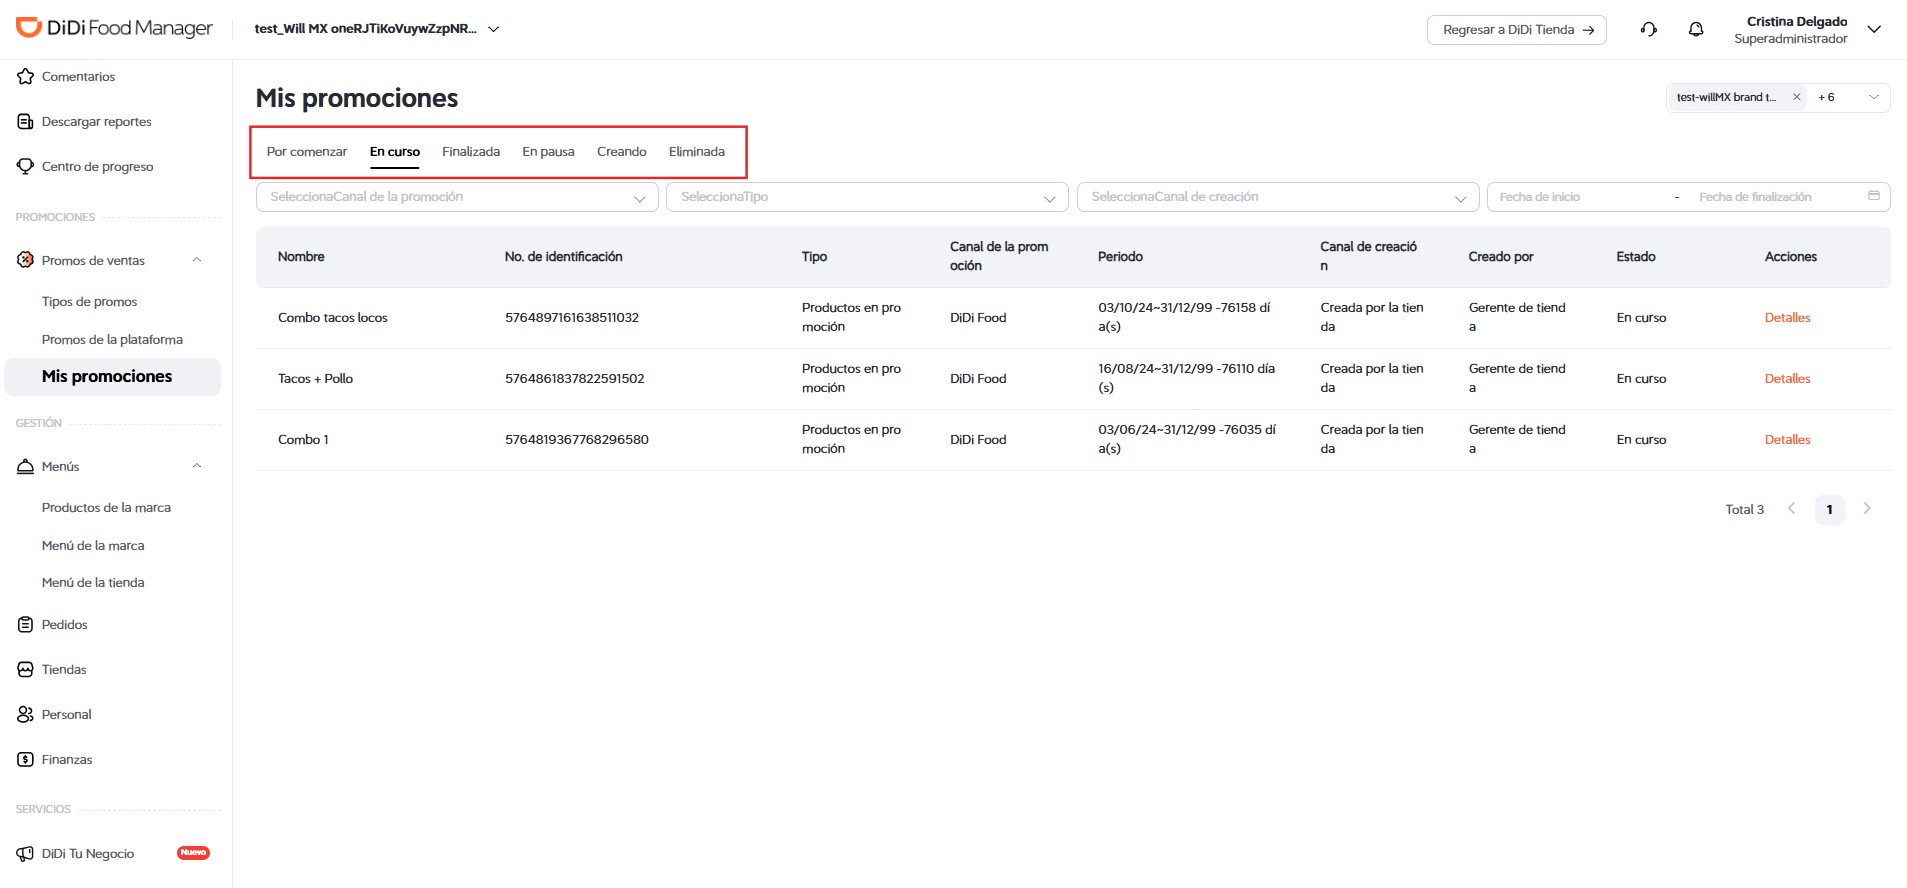The width and height of the screenshot is (1907, 888).
Task: Open the notifications bell
Action: click(1696, 29)
